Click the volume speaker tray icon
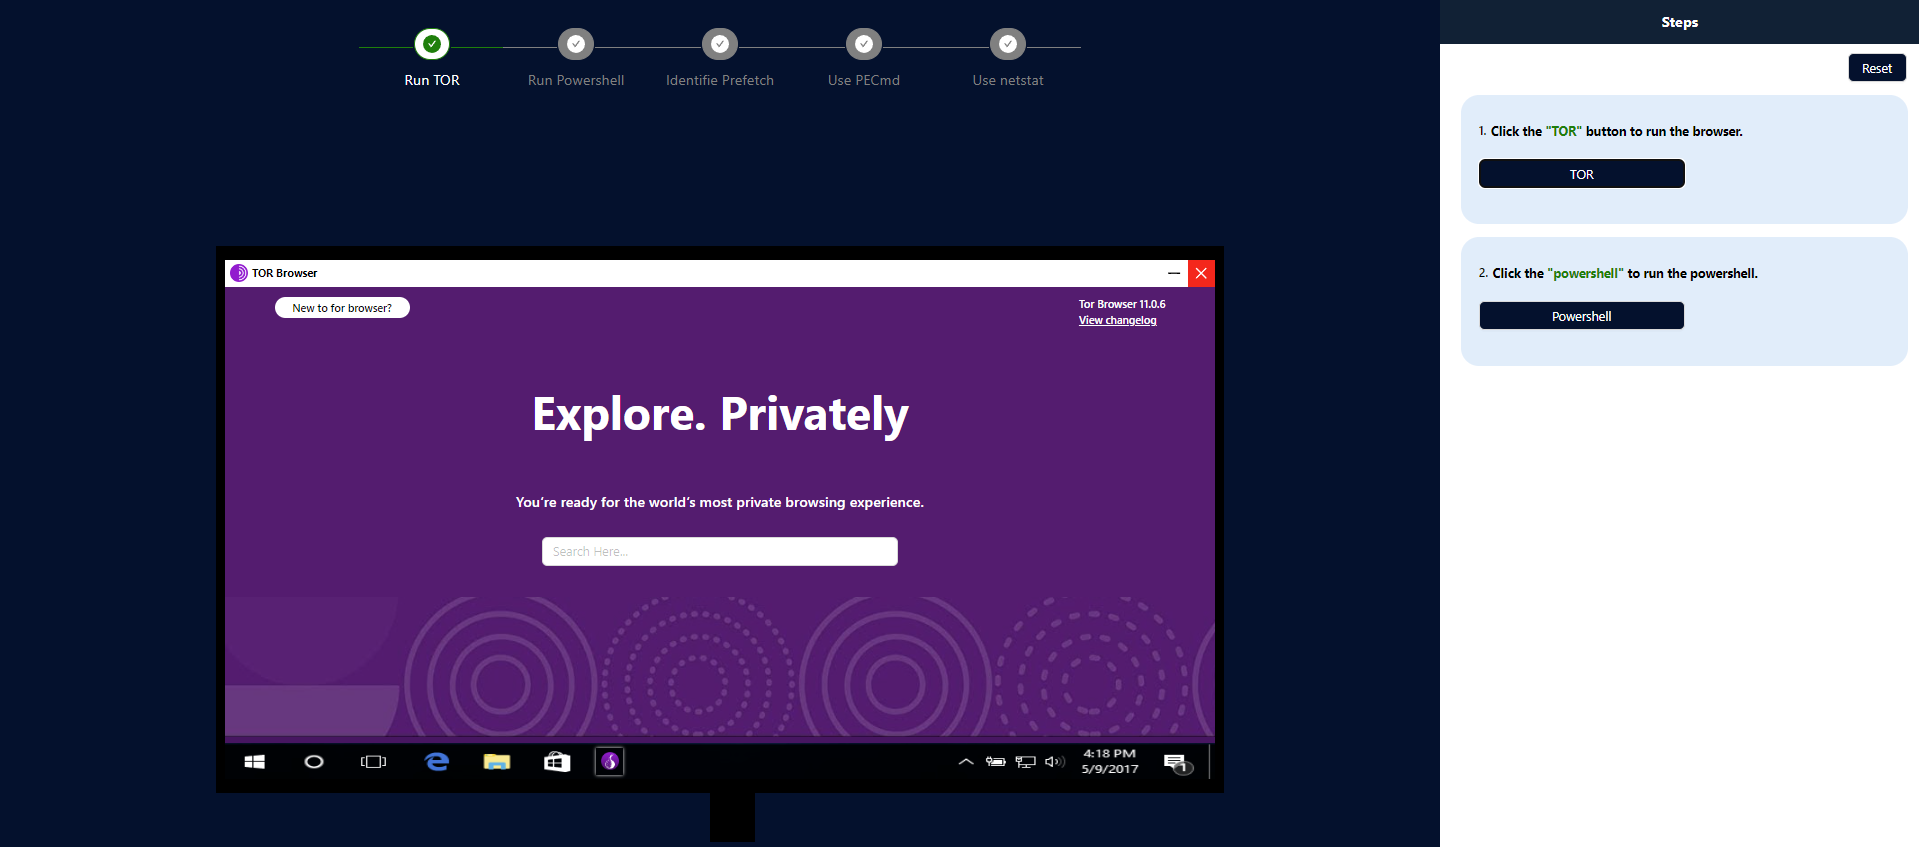This screenshot has height=847, width=1919. click(1054, 762)
